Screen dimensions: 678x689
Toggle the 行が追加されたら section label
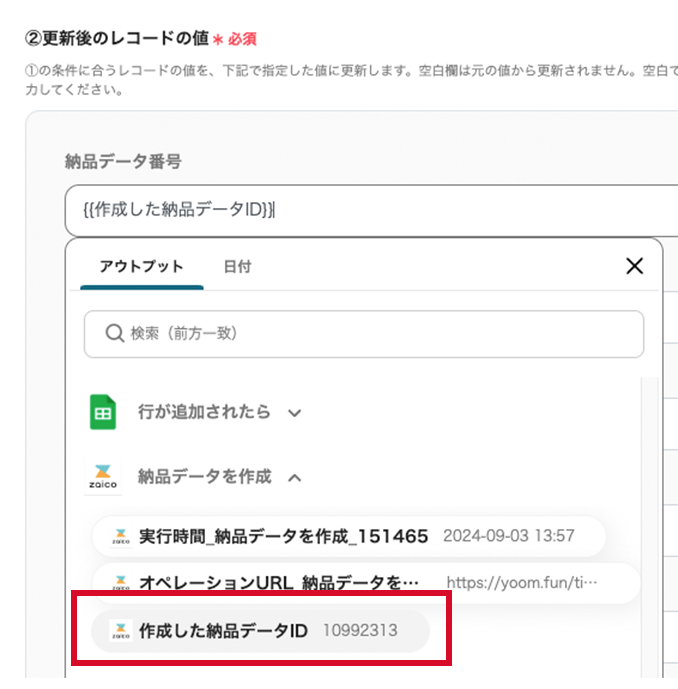pyautogui.click(x=204, y=412)
